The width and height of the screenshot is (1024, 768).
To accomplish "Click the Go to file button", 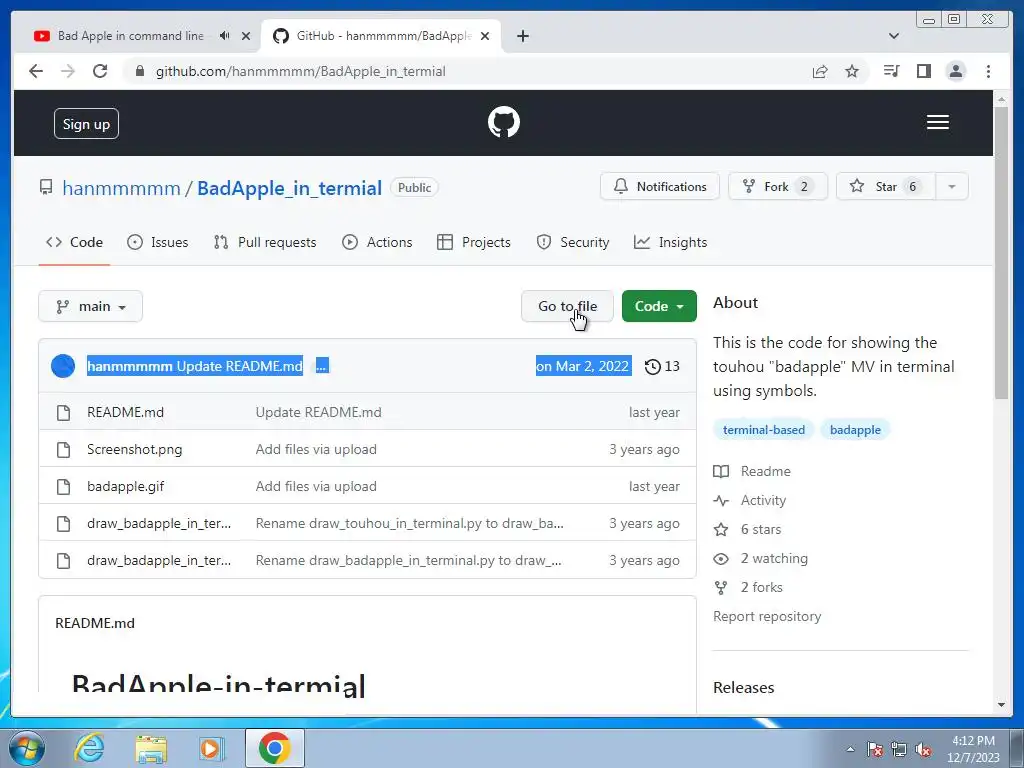I will click(568, 306).
